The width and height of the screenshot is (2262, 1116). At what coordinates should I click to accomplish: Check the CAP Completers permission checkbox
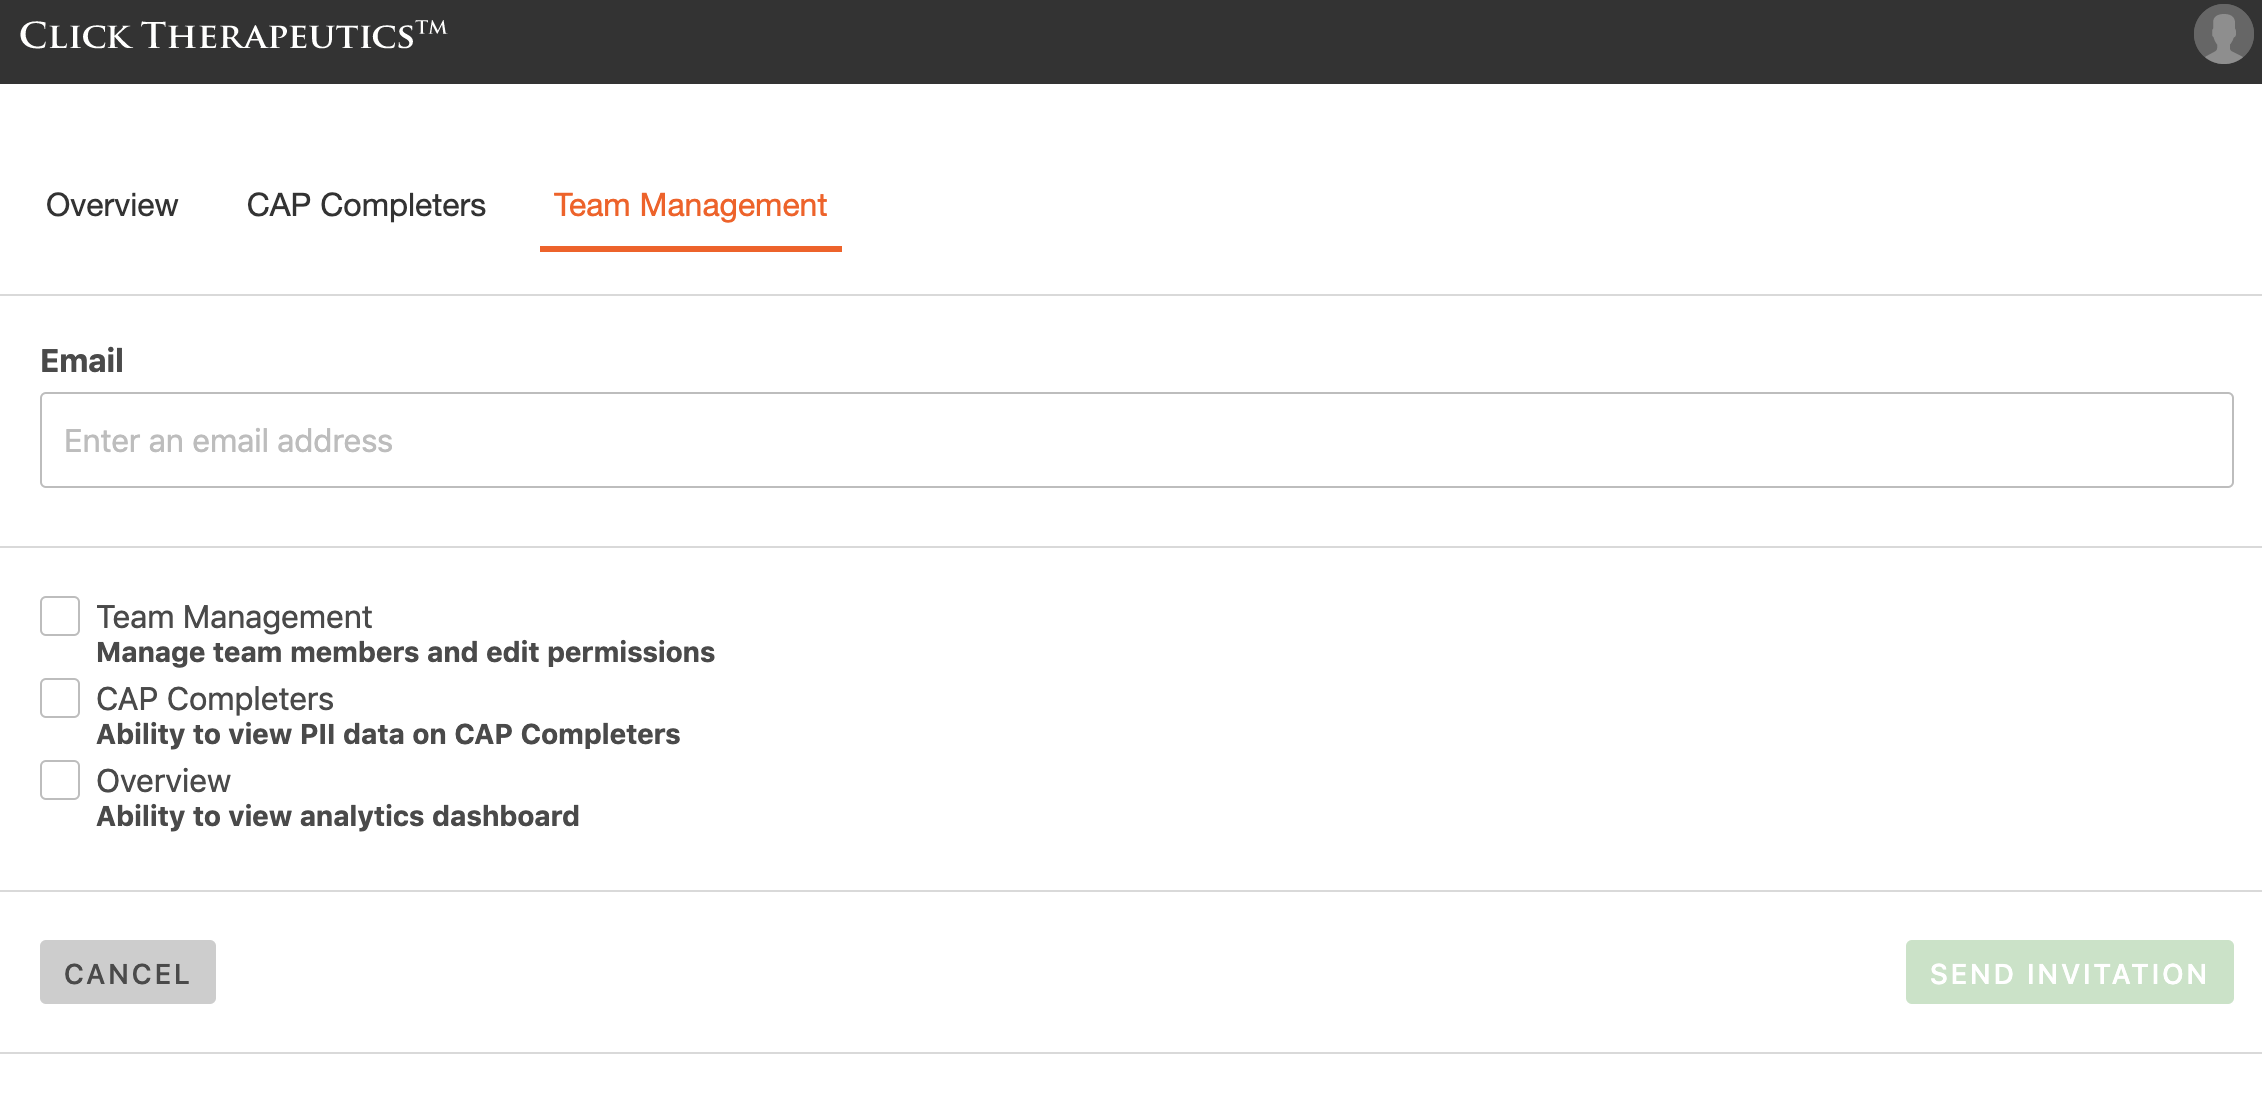[x=60, y=698]
